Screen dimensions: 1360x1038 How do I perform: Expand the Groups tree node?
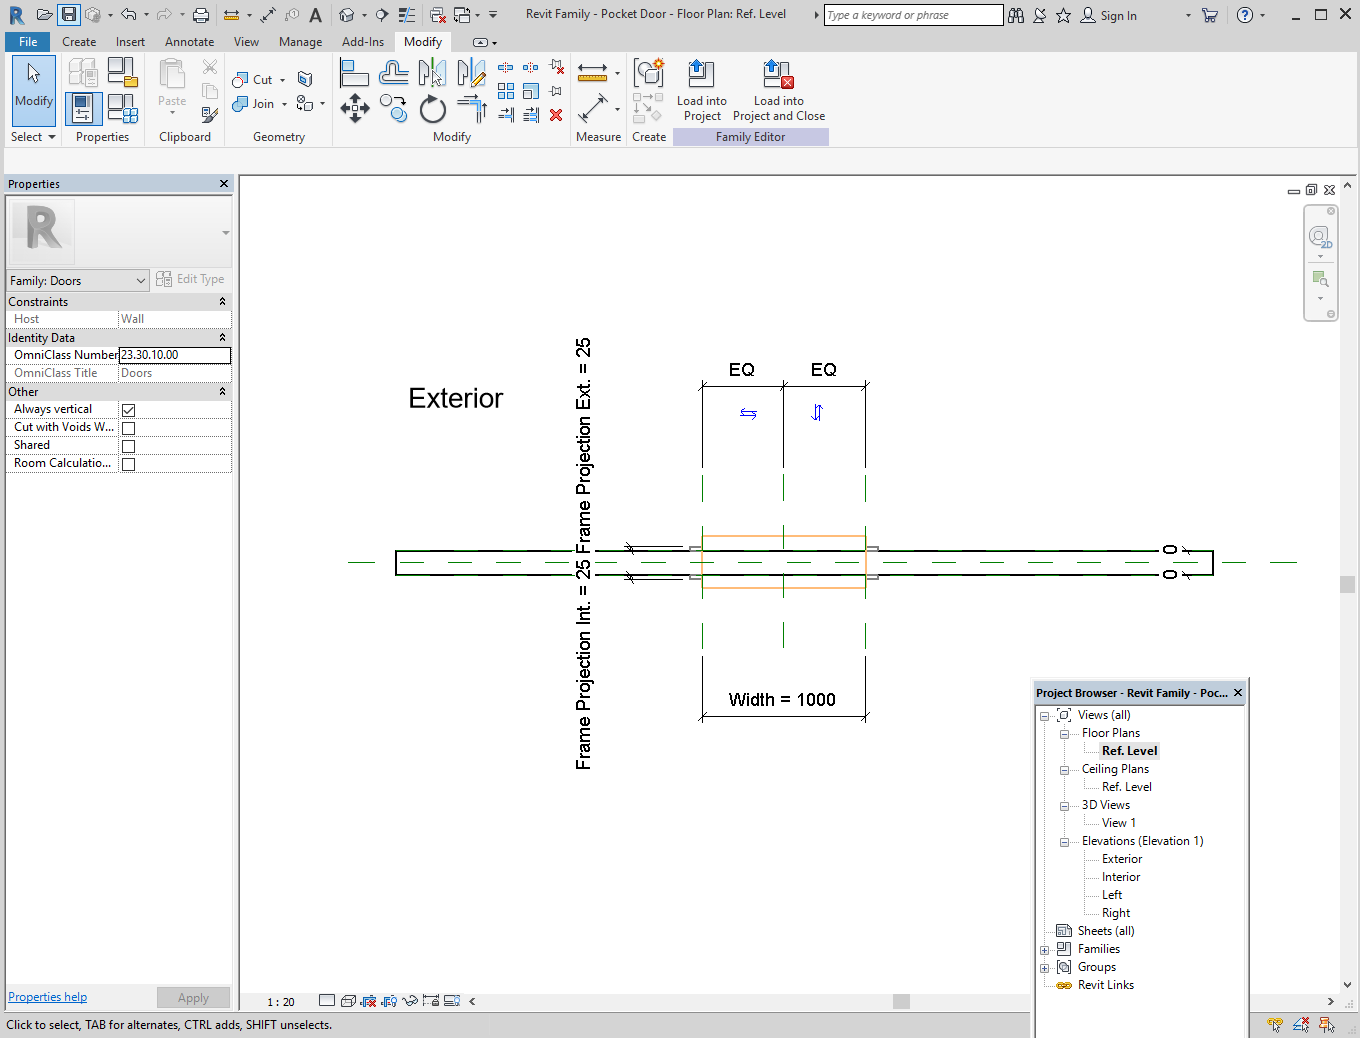1044,968
